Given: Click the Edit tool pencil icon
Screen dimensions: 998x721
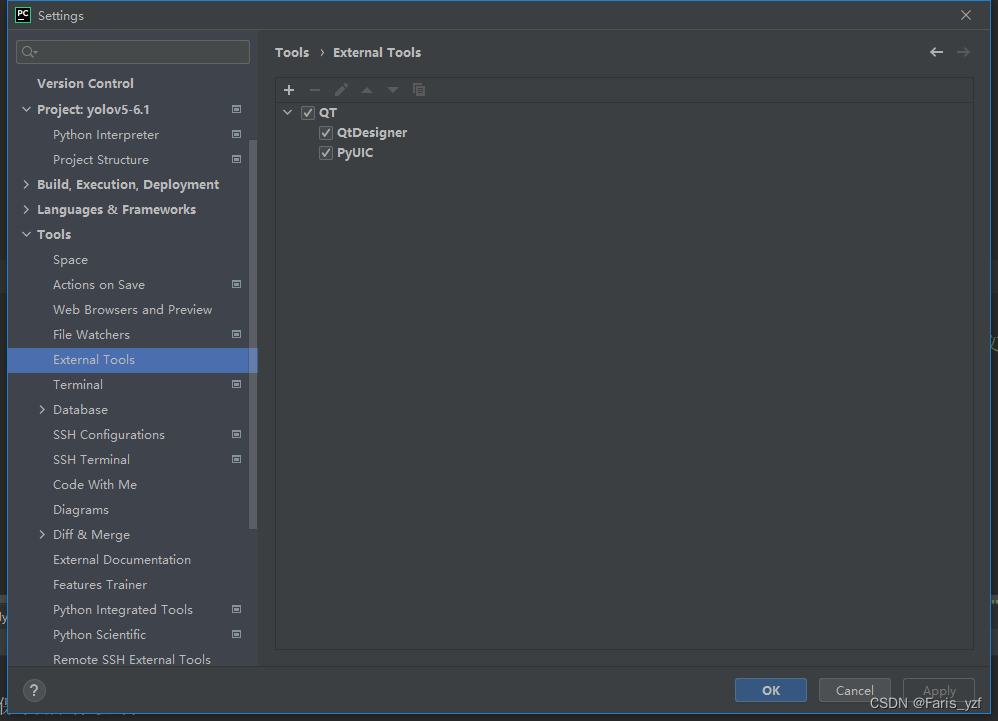Looking at the screenshot, I should point(341,90).
